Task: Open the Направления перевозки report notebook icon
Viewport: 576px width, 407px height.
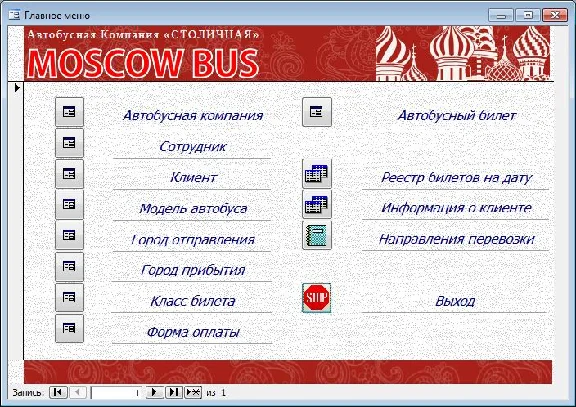Action: pyautogui.click(x=317, y=235)
